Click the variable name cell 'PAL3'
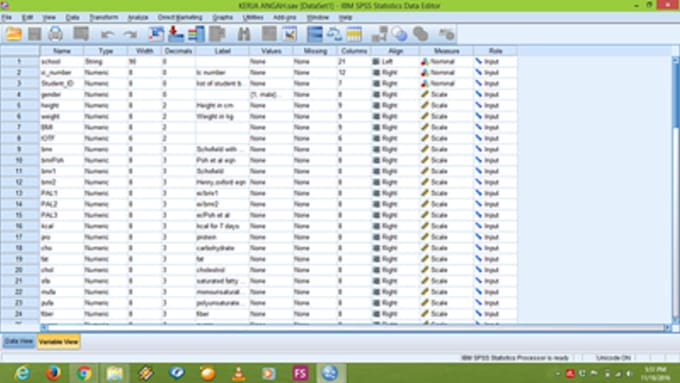Image resolution: width=680 pixels, height=383 pixels. [x=62, y=215]
